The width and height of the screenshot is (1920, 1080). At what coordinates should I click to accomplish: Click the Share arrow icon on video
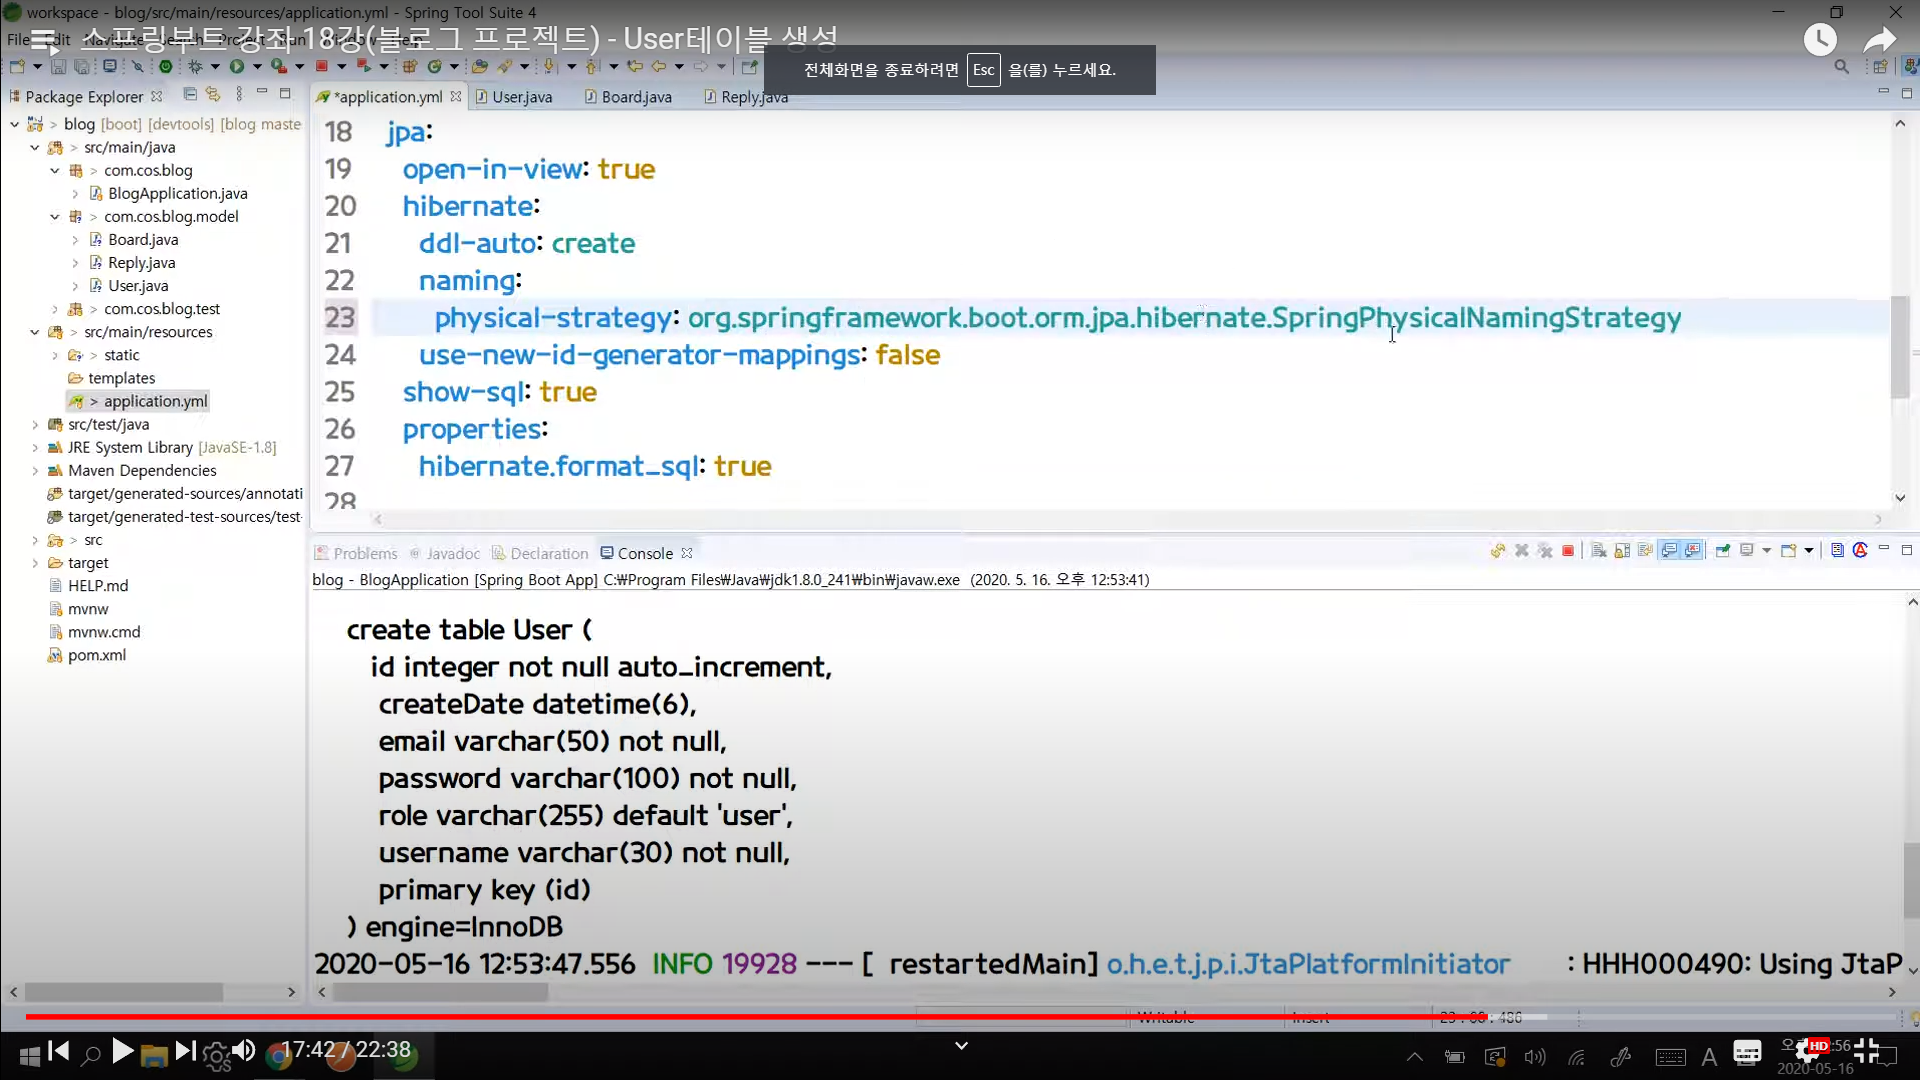1879,40
